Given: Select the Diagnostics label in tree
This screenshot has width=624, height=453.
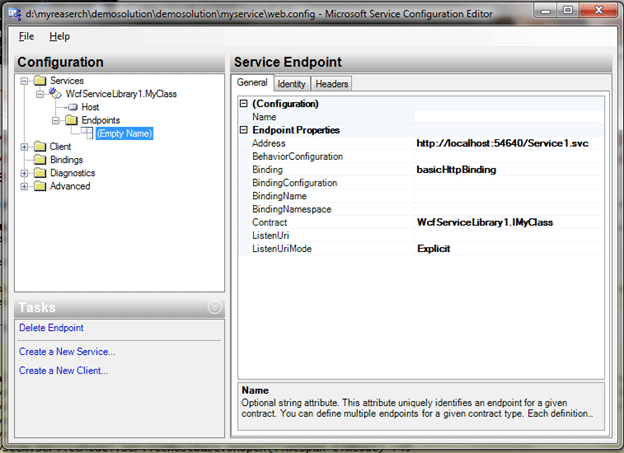Looking at the screenshot, I should pos(72,173).
